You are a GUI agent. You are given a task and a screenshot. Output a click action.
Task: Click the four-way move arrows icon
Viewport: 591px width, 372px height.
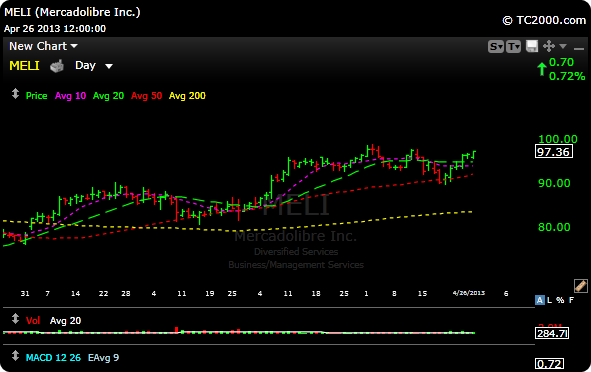pyautogui.click(x=549, y=46)
